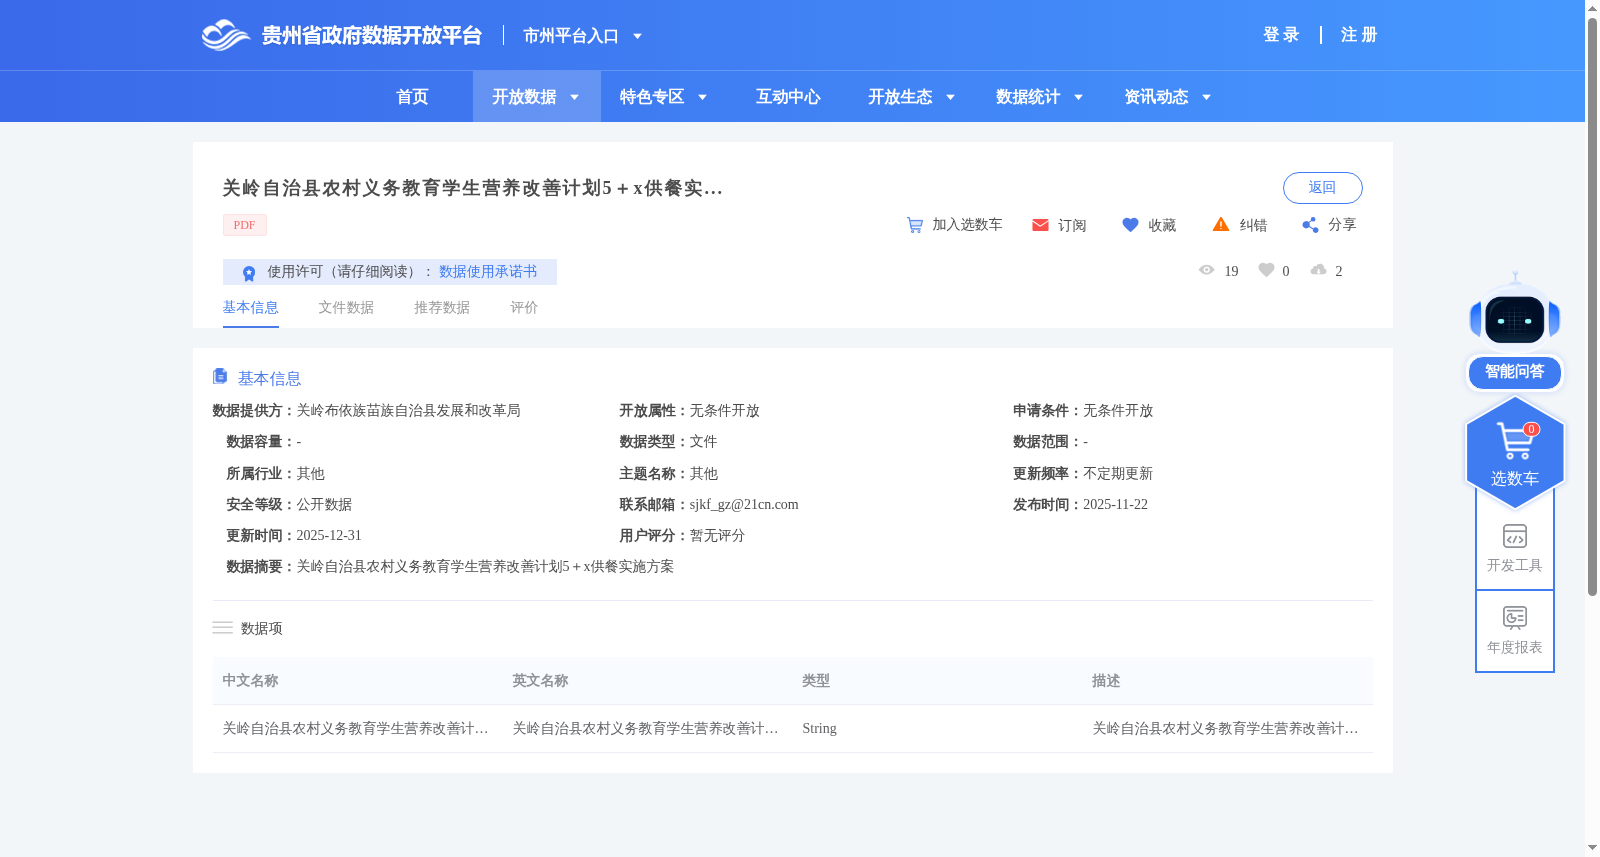
Task: Click the page vertical scrollbar
Action: tap(1592, 306)
